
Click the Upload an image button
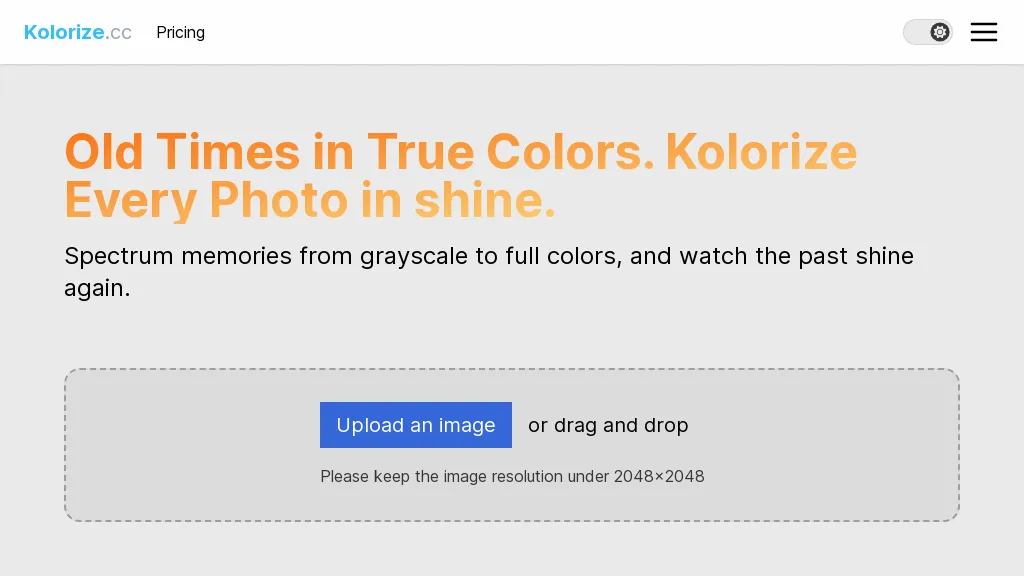click(415, 425)
